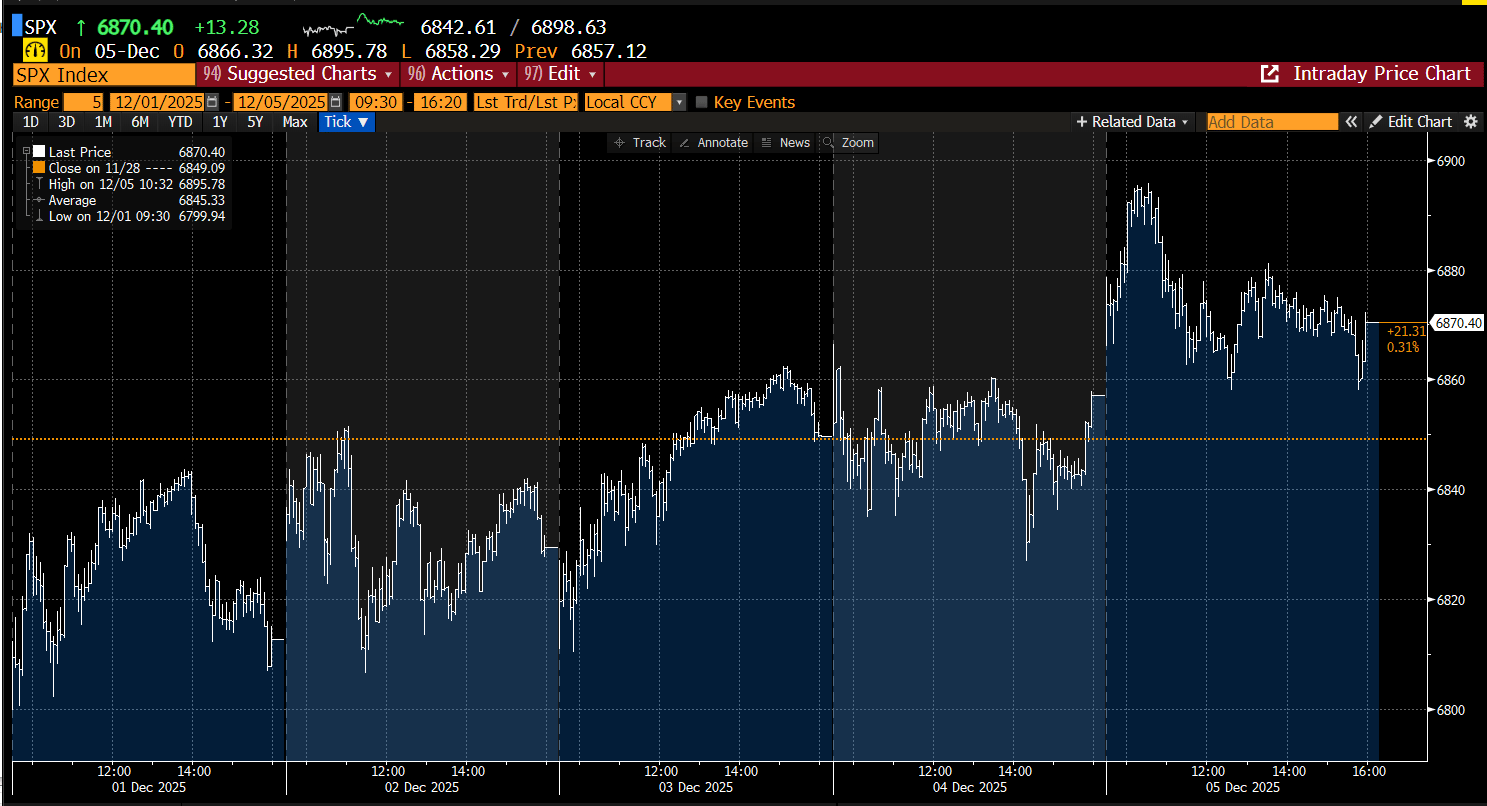This screenshot has height=806, width=1487.
Task: Click the Low on 12/01 09:30 legend row
Action: (128, 216)
